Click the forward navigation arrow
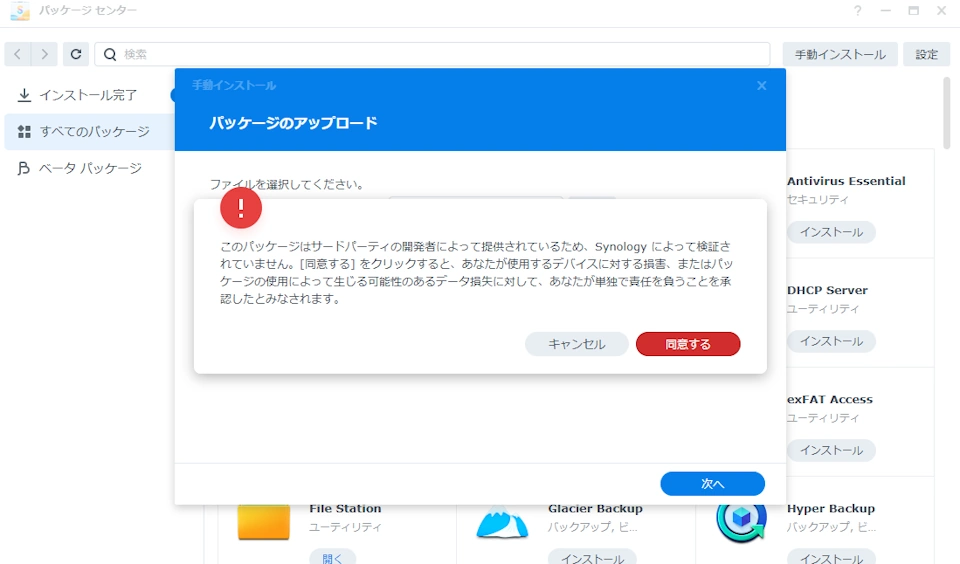This screenshot has height=564, width=960. point(44,55)
